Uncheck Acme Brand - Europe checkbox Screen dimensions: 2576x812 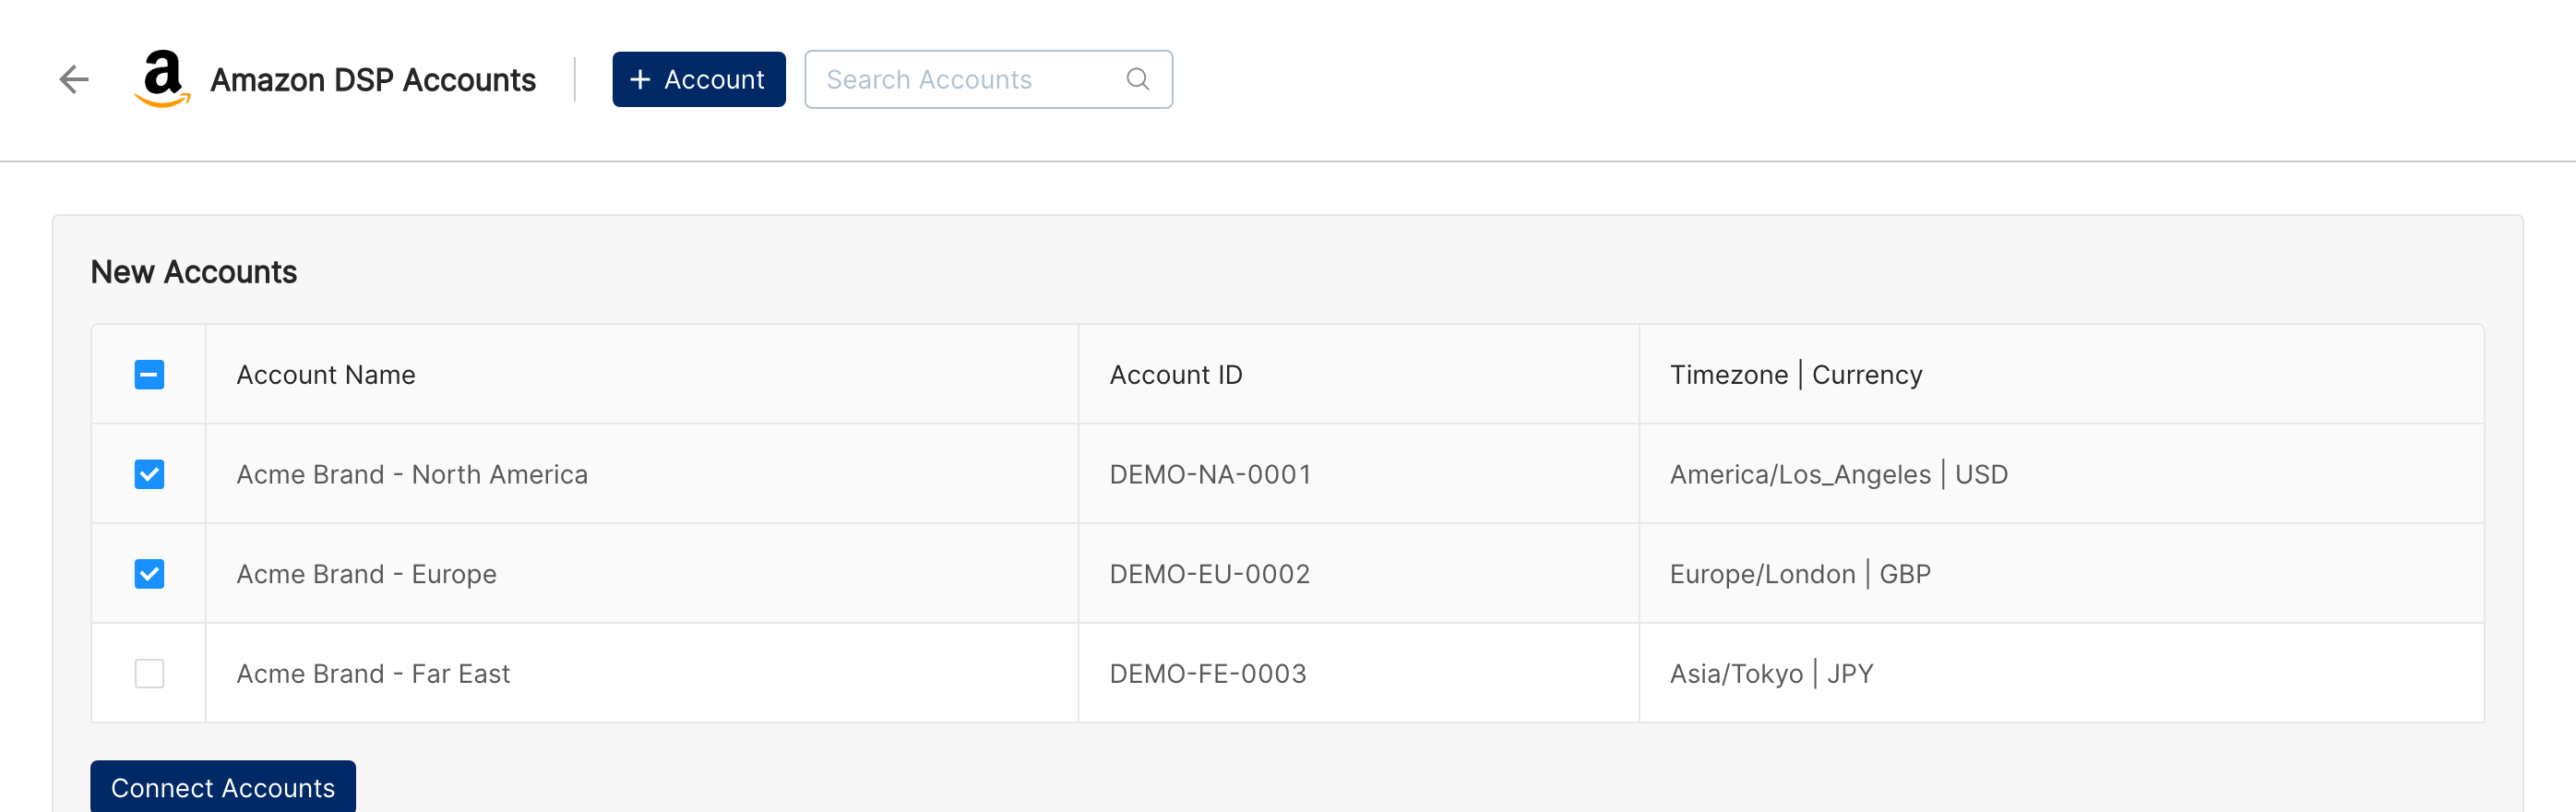click(149, 574)
